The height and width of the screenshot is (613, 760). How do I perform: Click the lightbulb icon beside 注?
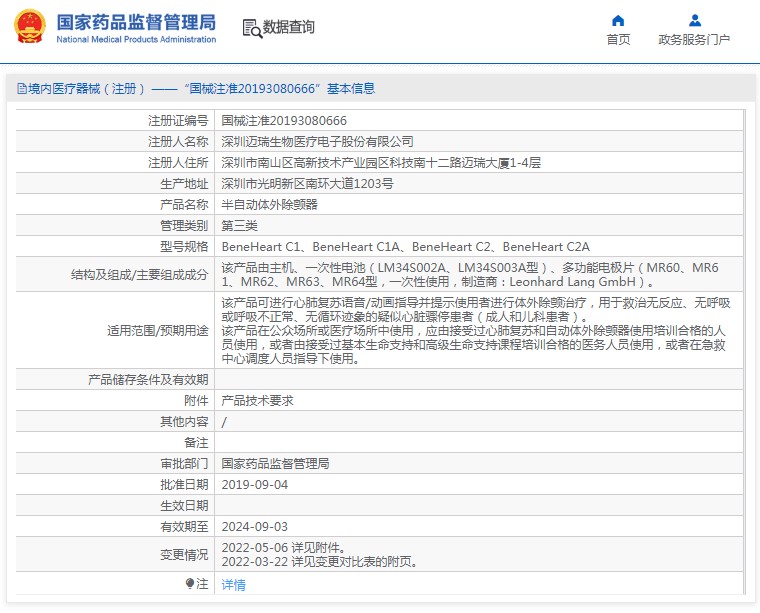click(x=190, y=584)
